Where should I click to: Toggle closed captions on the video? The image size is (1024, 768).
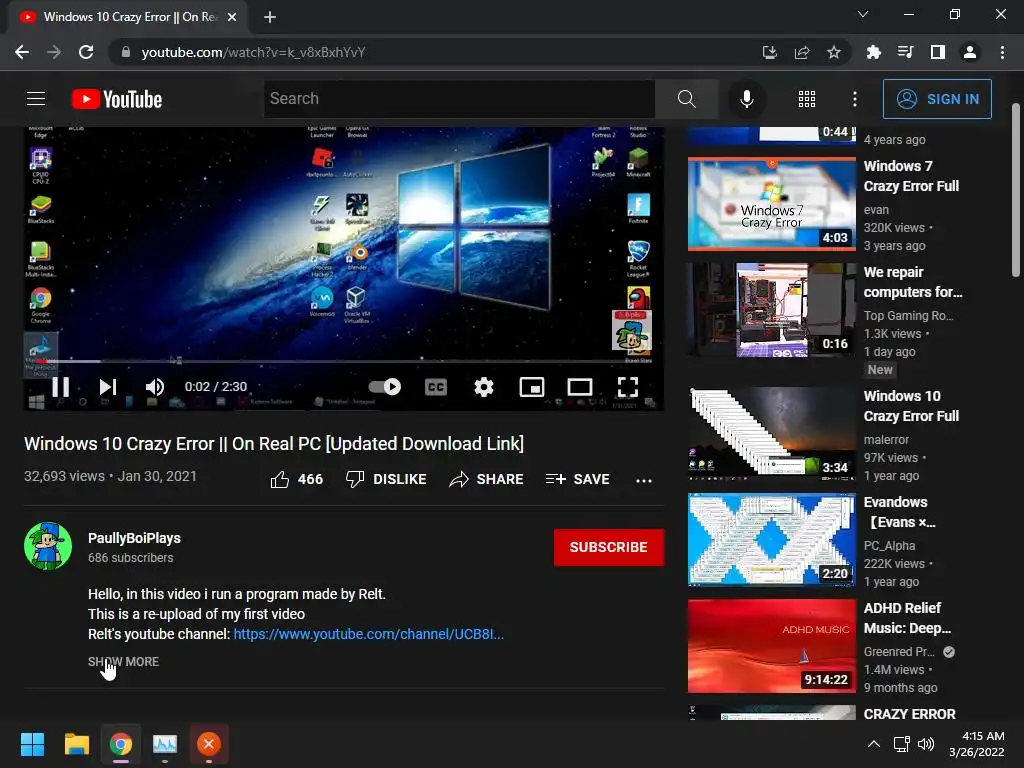coord(436,387)
